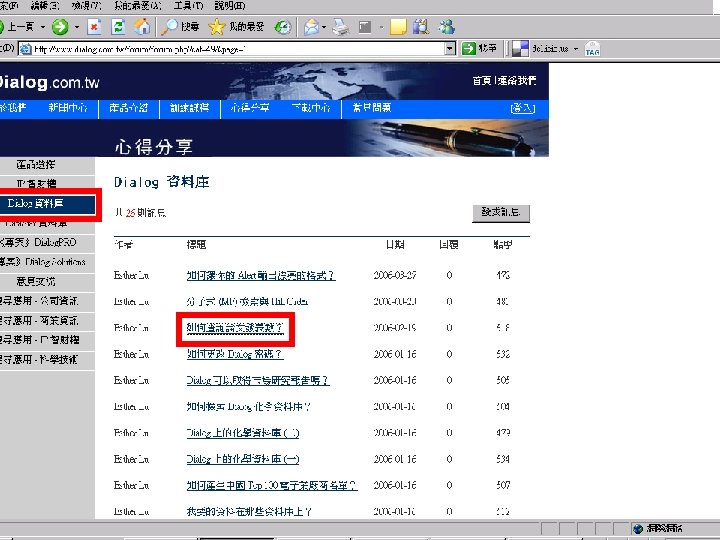Open the Search (搜尋) magnifier tool
The width and height of the screenshot is (720, 540).
point(180,27)
